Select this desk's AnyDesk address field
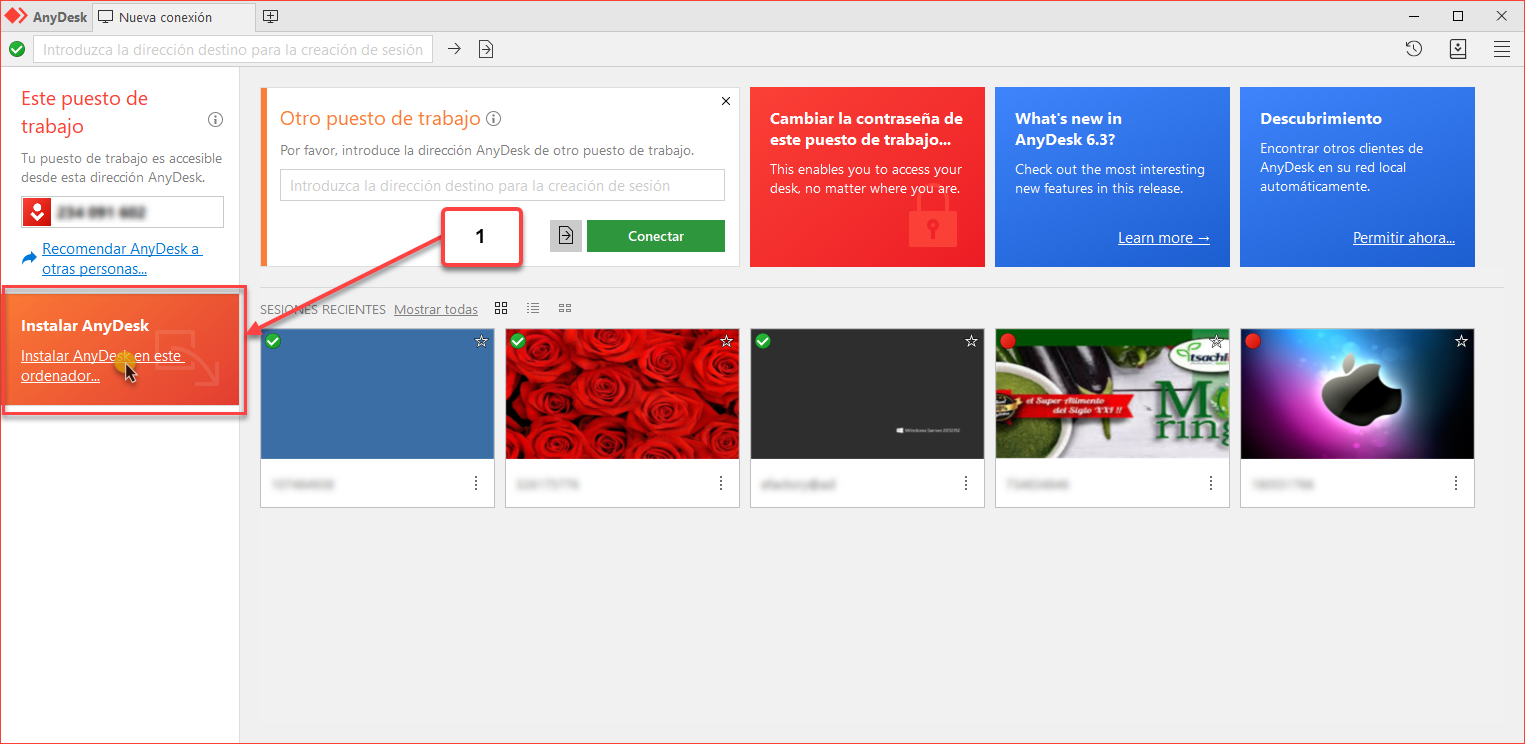 click(123, 212)
